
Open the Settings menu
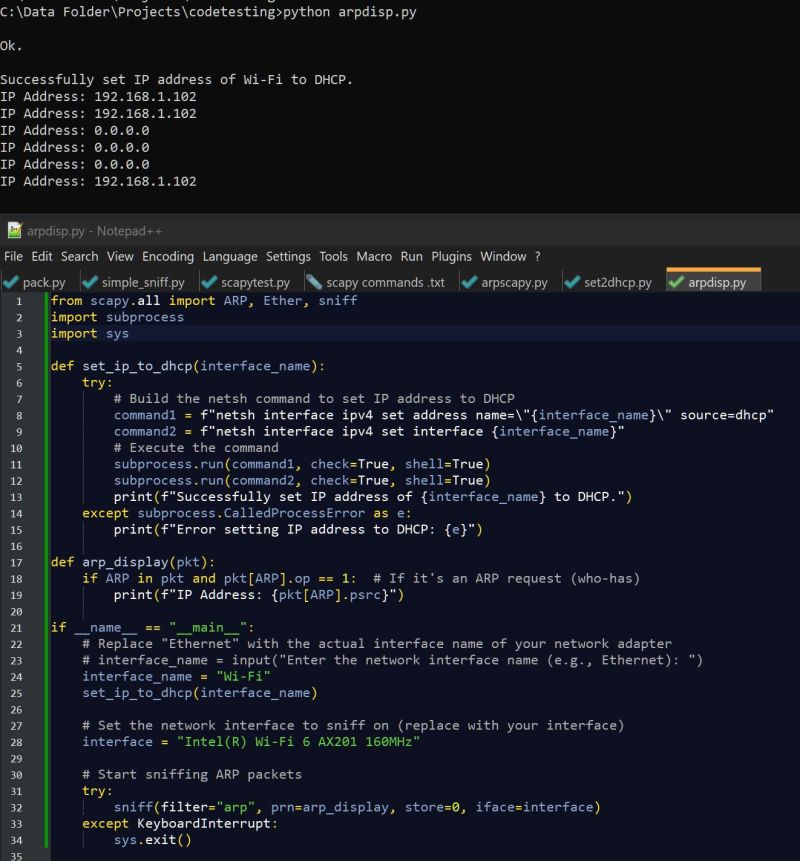pos(288,256)
